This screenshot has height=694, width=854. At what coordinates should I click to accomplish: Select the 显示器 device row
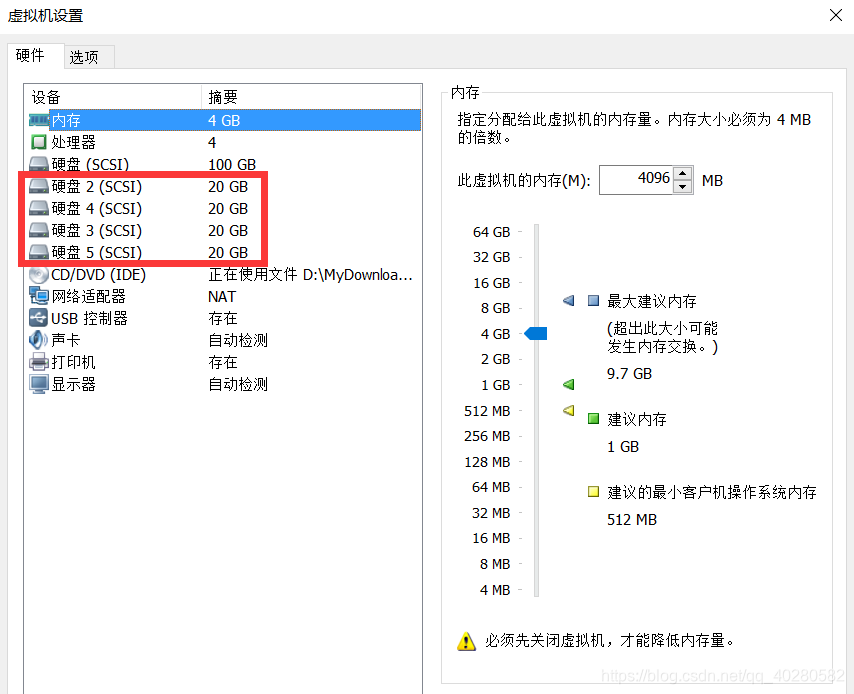coord(224,384)
